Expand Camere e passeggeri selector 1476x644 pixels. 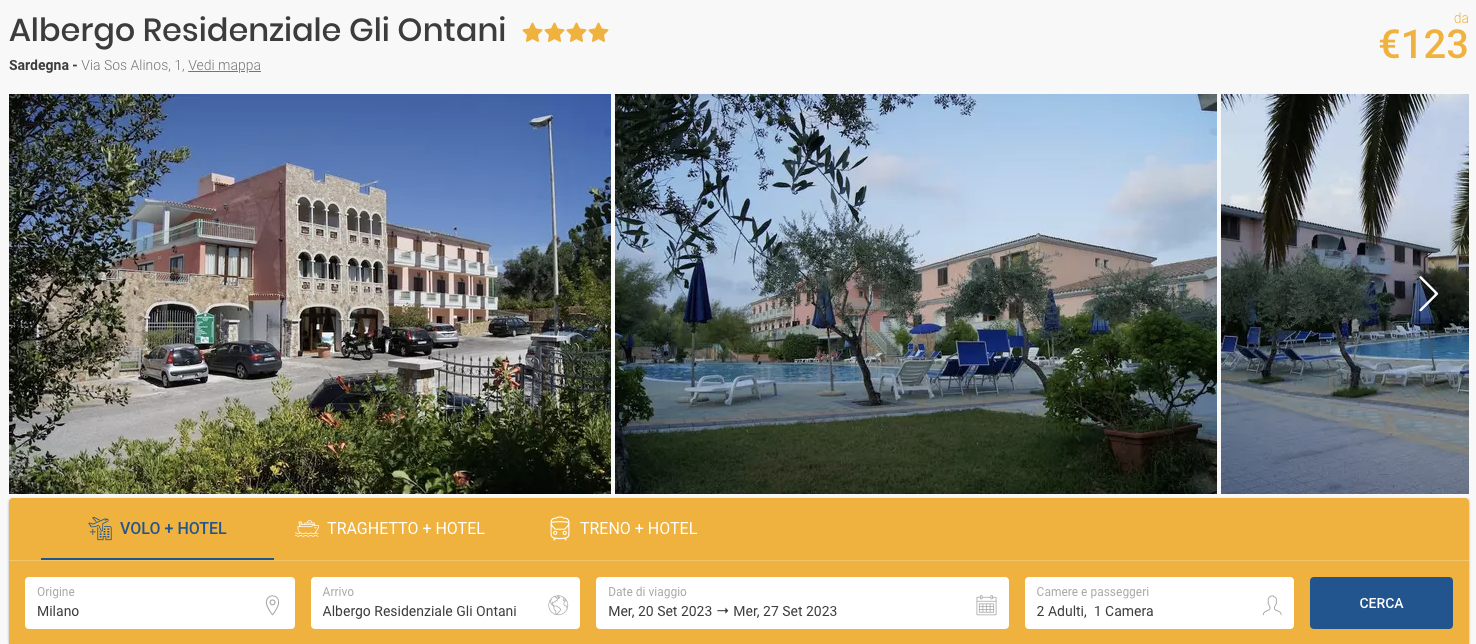(1159, 603)
